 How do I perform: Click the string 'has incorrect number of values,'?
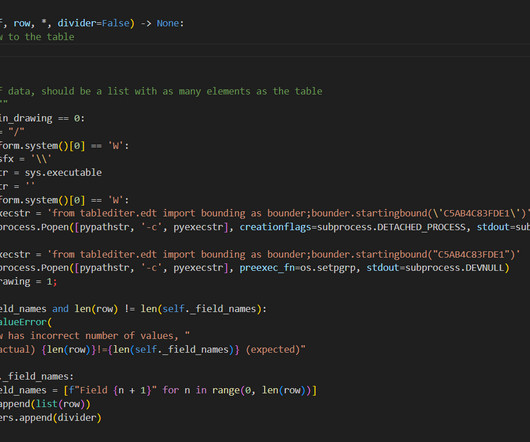click(x=93, y=336)
